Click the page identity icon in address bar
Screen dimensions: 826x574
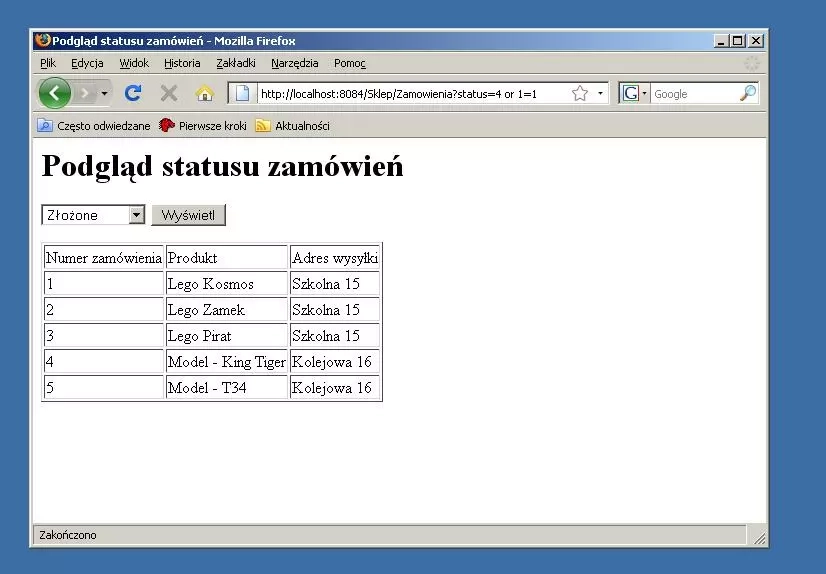coord(242,94)
